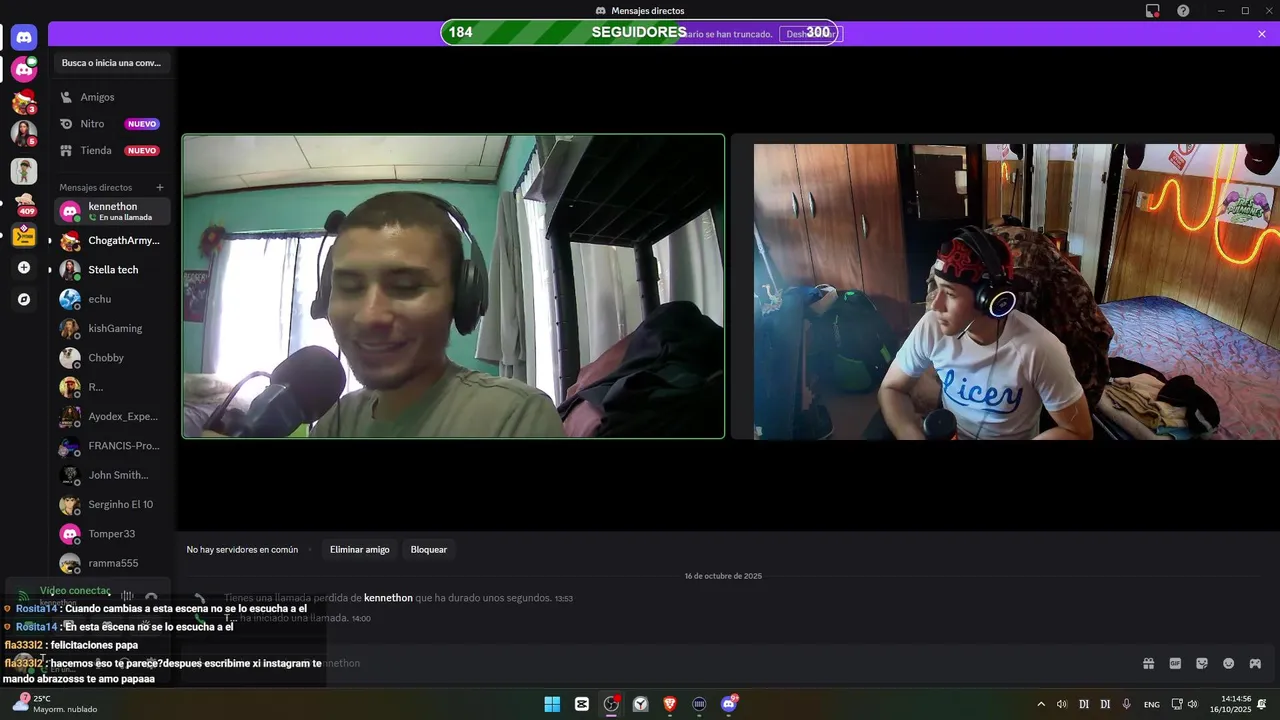Click kennethon name in missed call message

click(388, 598)
